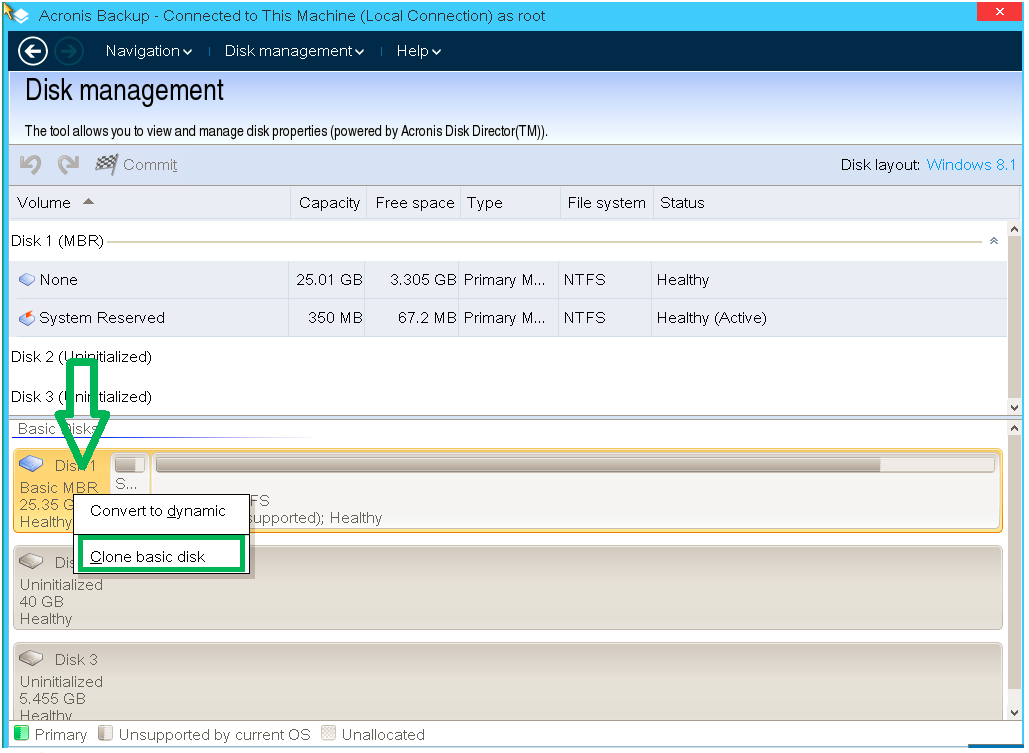Click the undo arrow icon
This screenshot has width=1029, height=753.
(x=30, y=164)
